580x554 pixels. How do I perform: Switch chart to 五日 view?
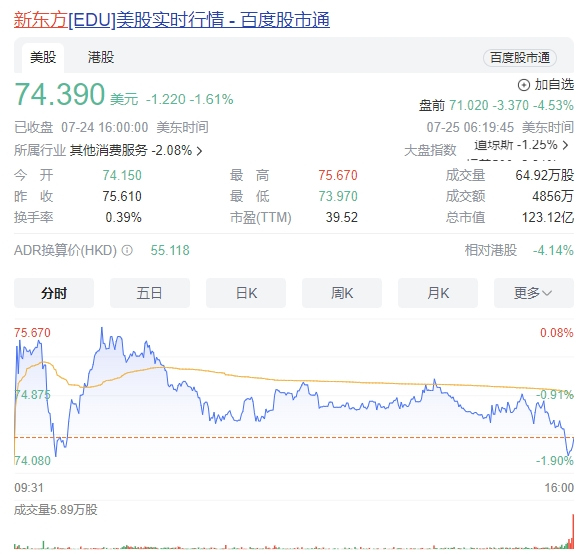pos(150,293)
